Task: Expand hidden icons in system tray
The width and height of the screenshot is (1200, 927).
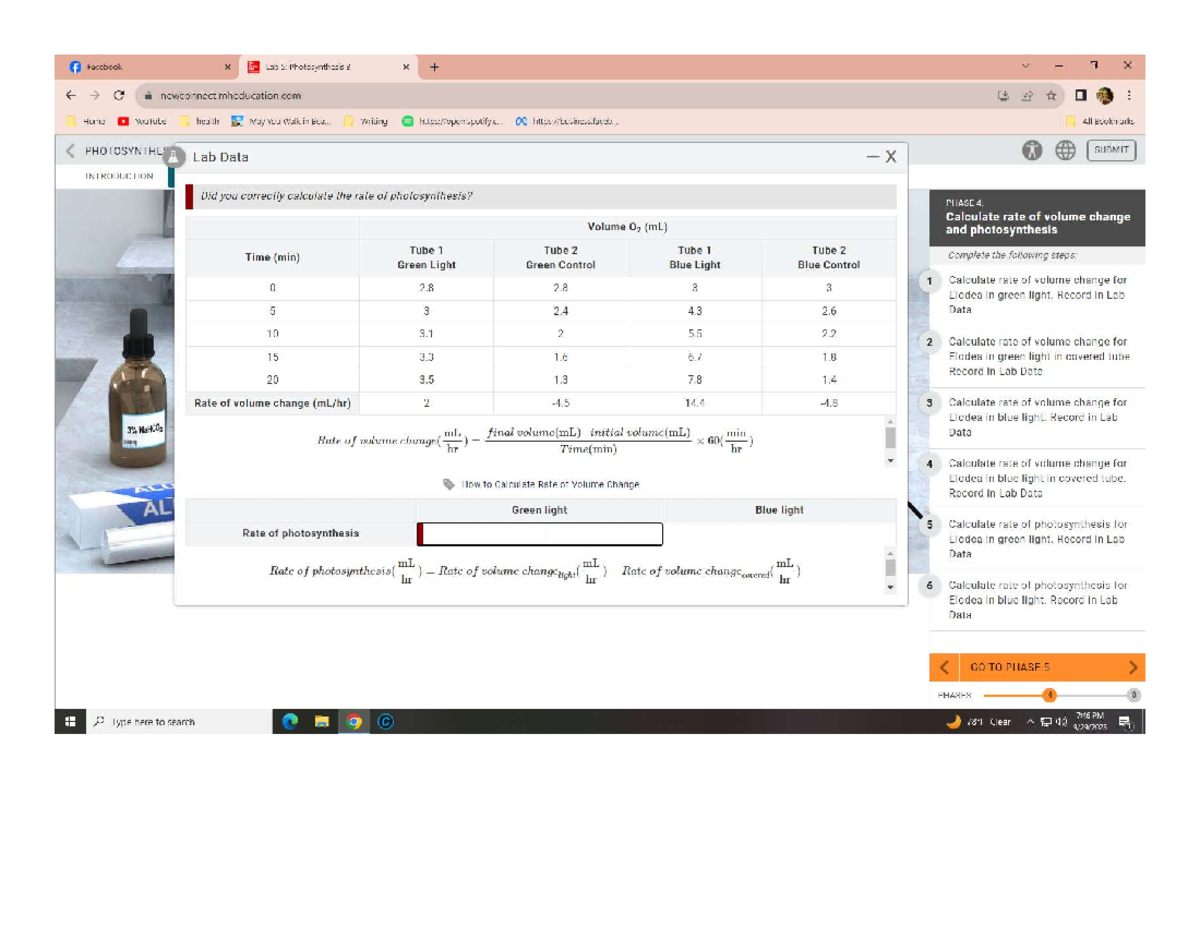Action: pos(1032,720)
